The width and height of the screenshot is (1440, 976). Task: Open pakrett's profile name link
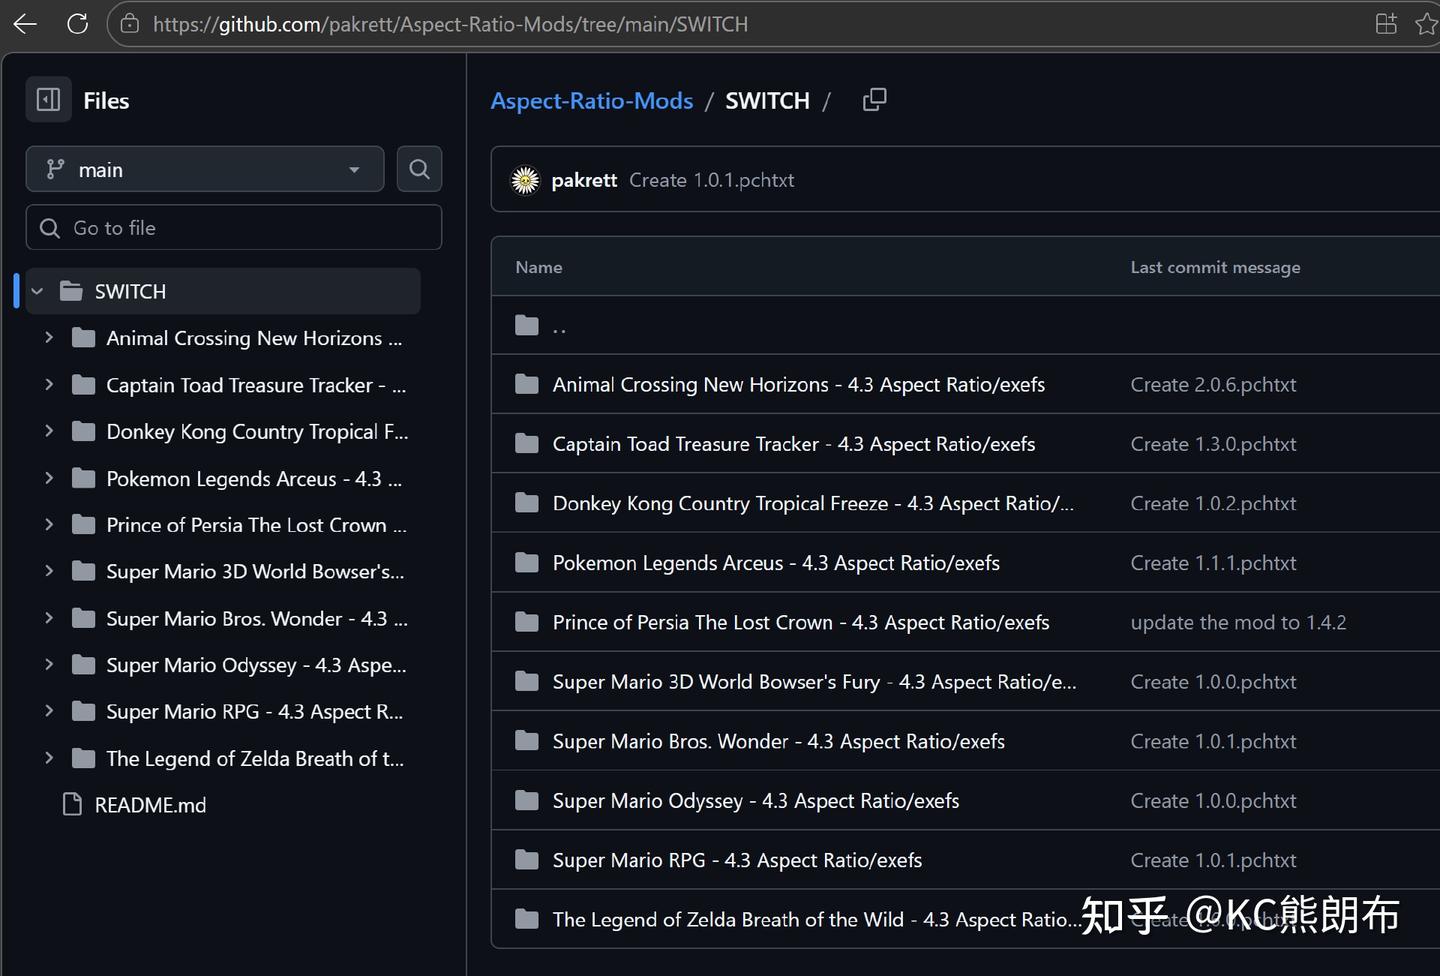pyautogui.click(x=584, y=180)
